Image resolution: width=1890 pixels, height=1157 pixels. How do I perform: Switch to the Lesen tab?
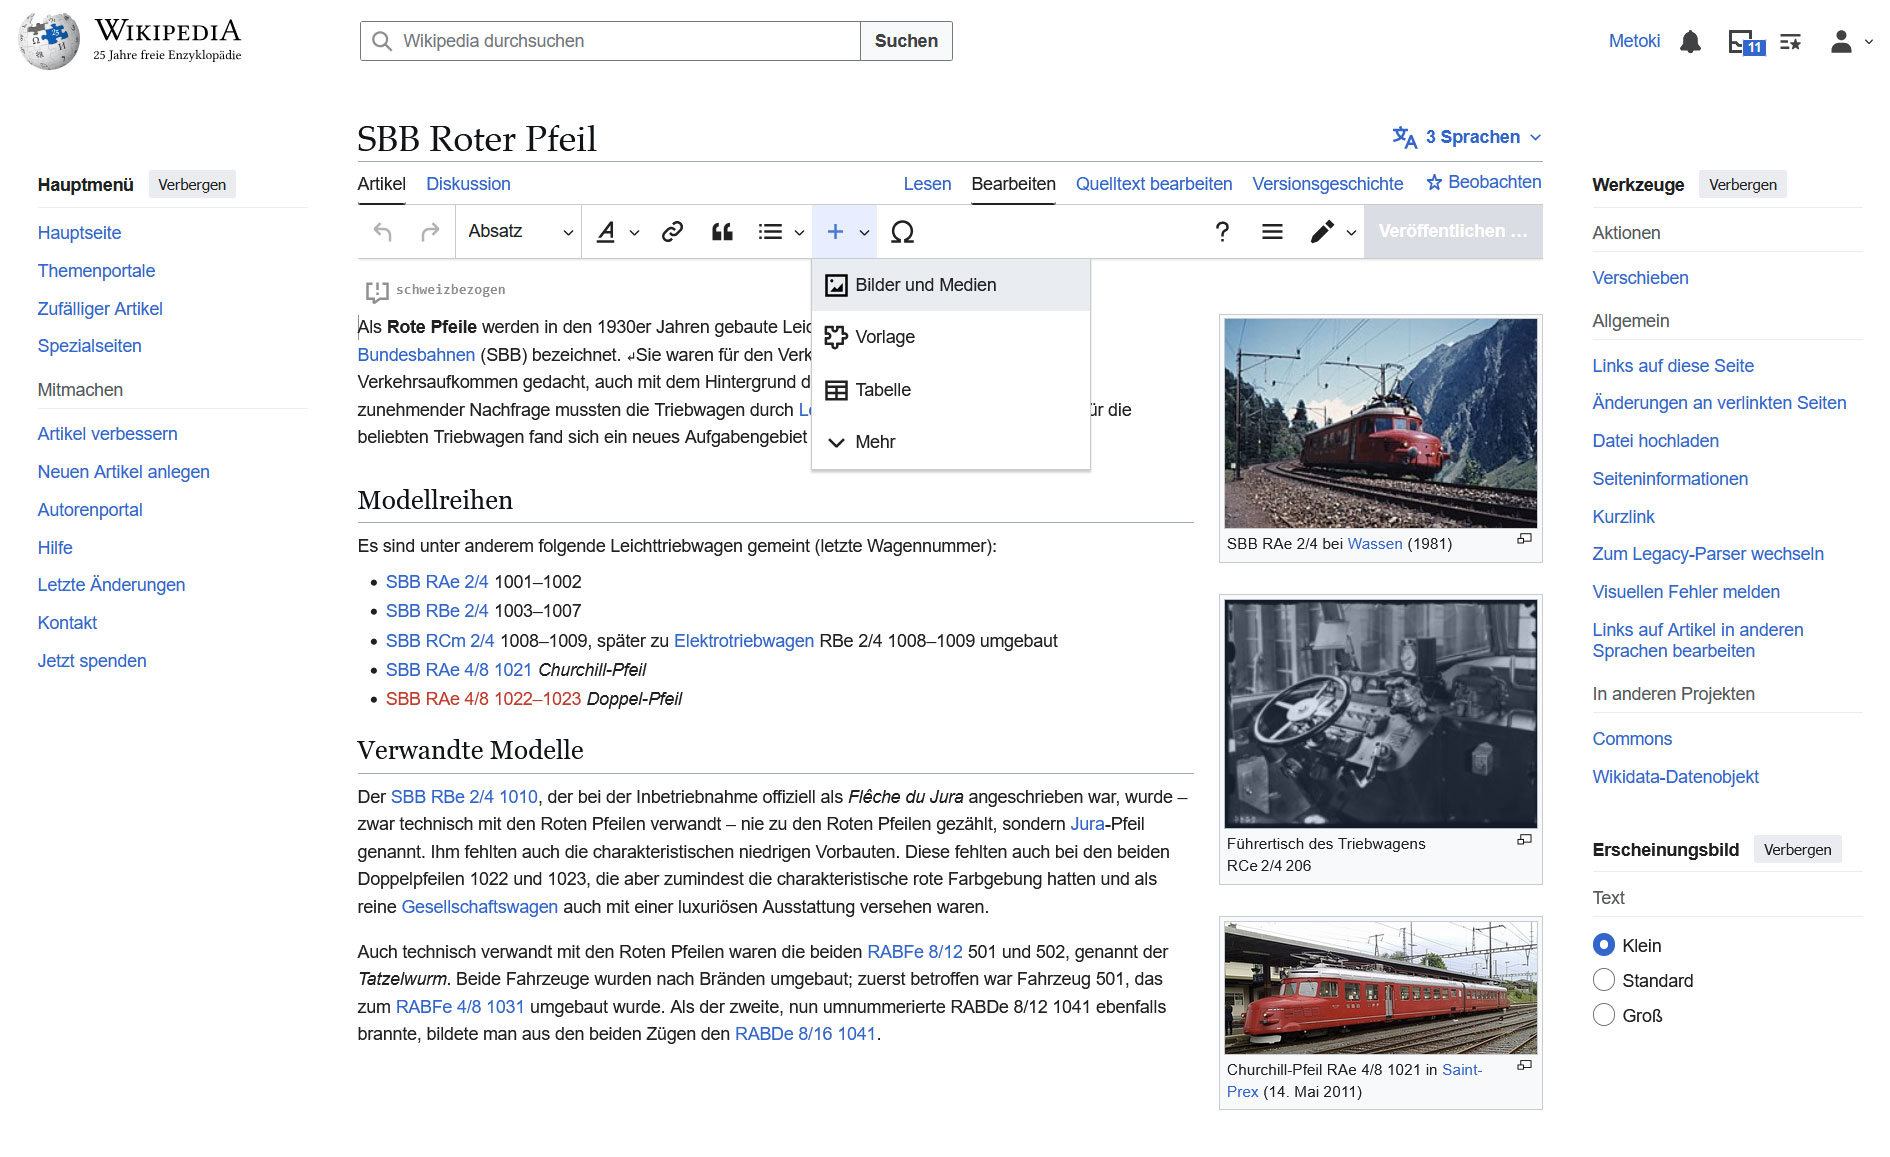point(927,184)
